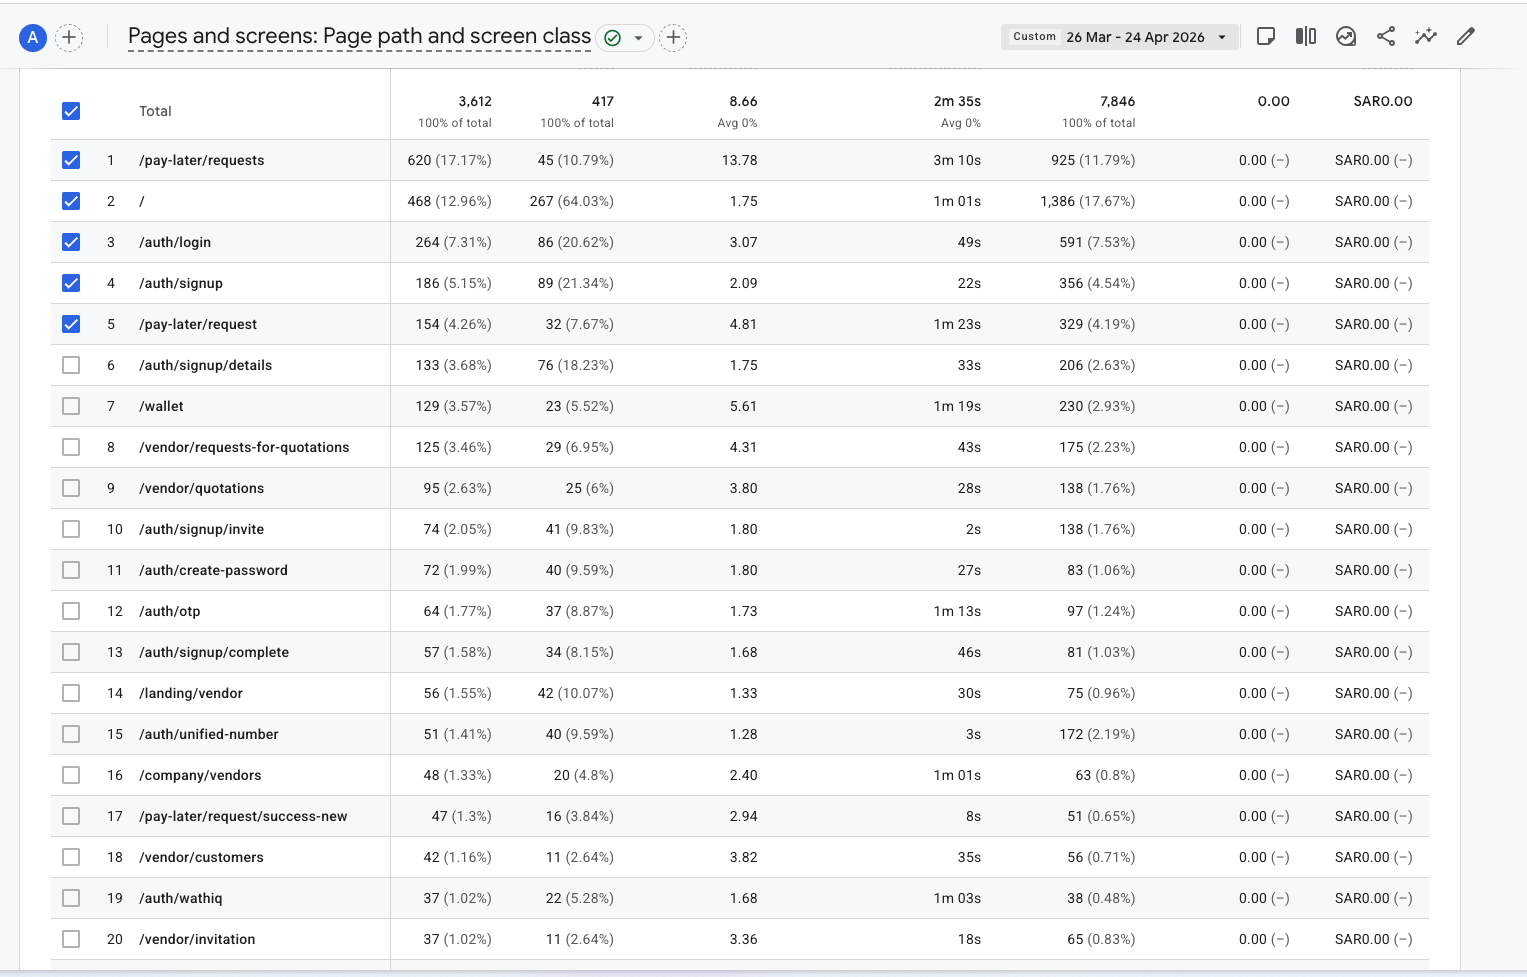Click the 620 (17.17%) views cell

pyautogui.click(x=449, y=160)
